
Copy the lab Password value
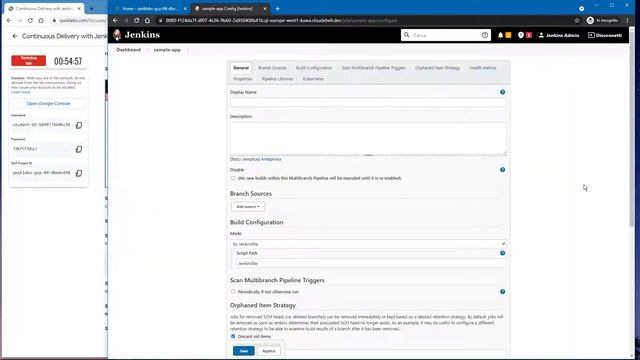(79, 149)
